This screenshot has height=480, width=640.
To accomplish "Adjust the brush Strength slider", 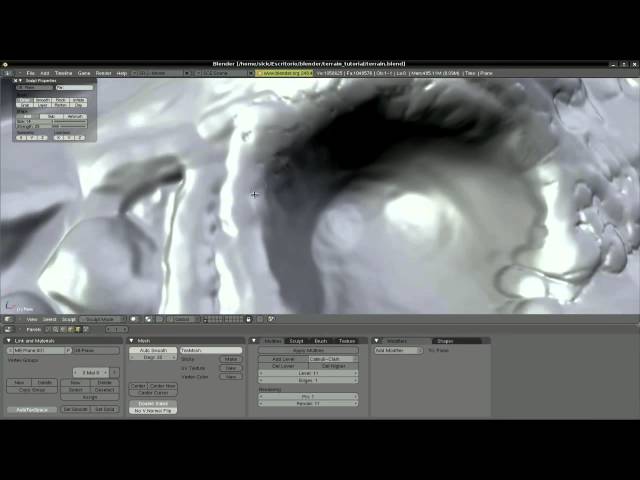I will (x=51, y=127).
